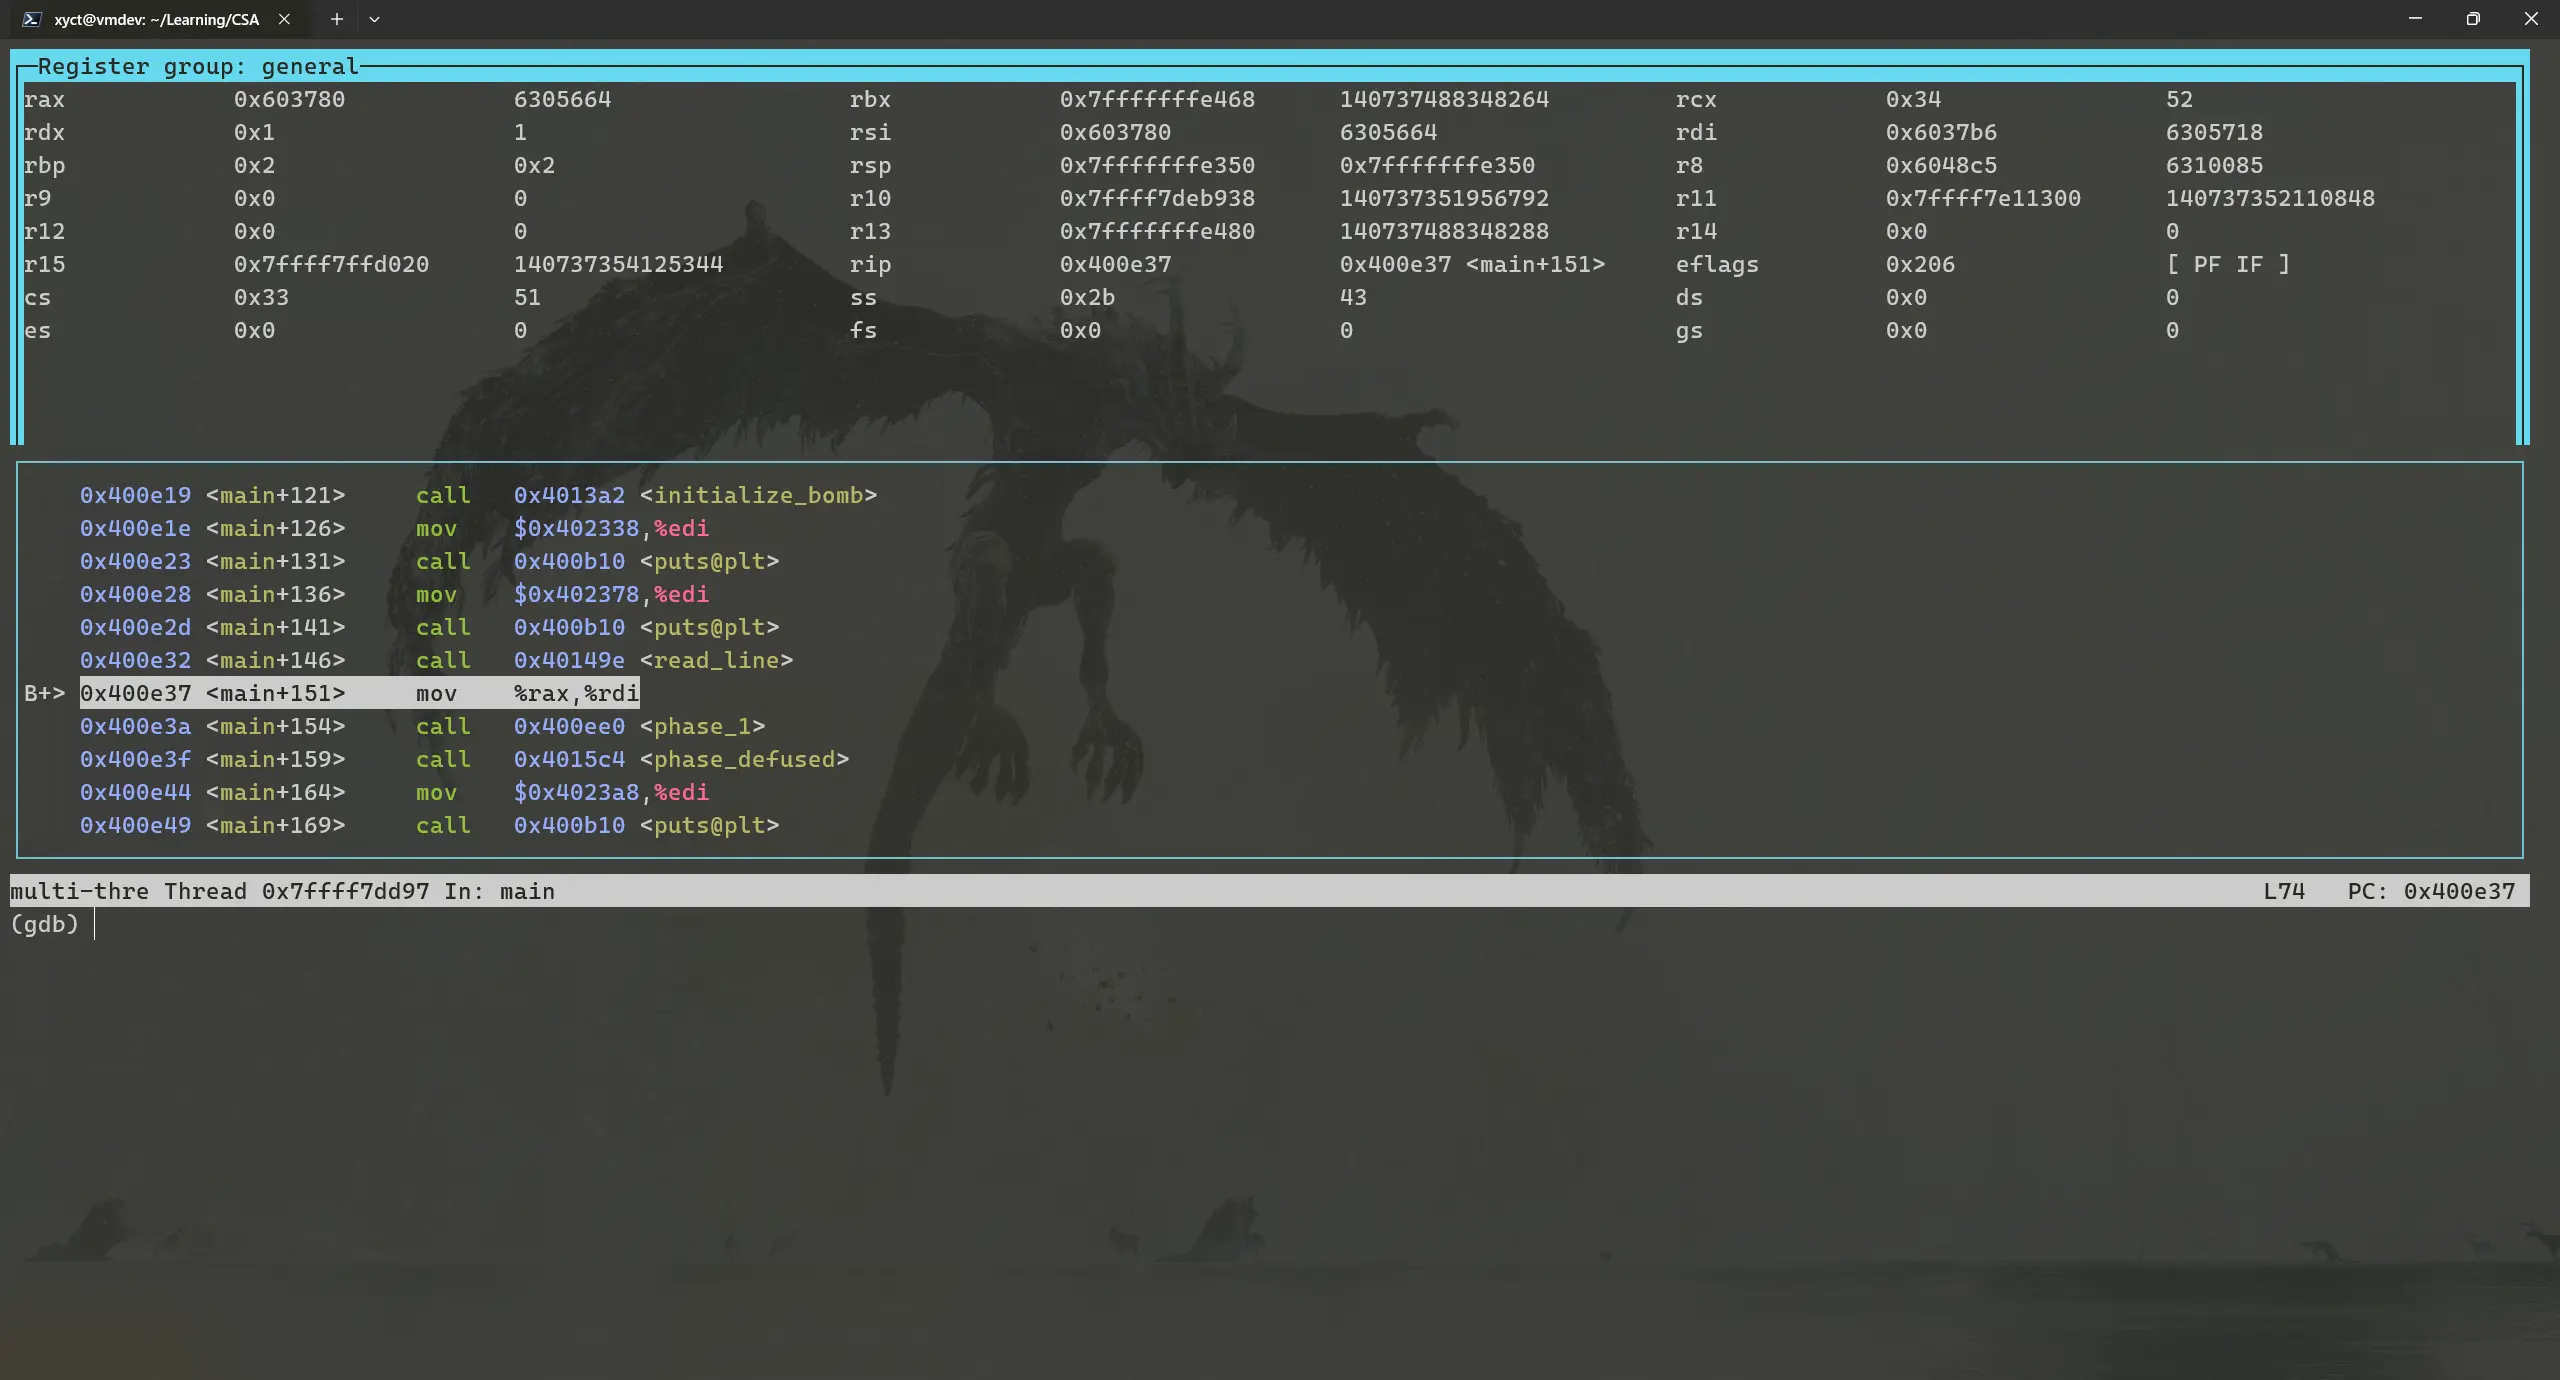Screen dimensions: 2560x1380
Task: Click the eflags [ PF IF ] value
Action: (2228, 264)
